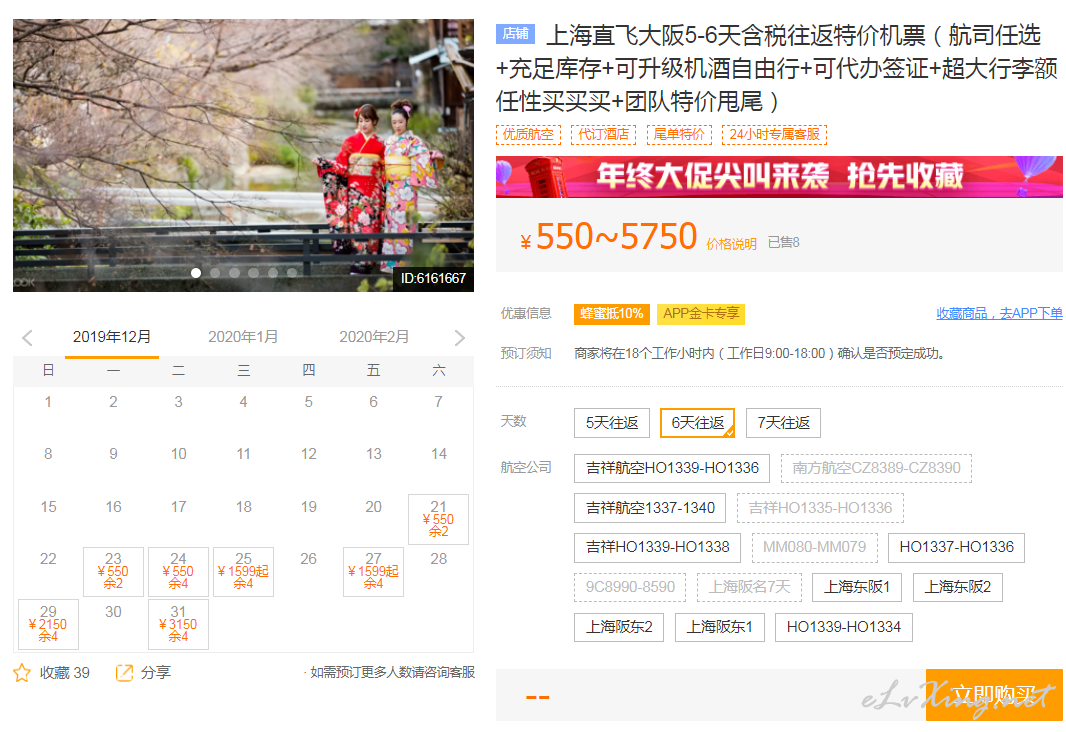Click the share icon

pos(124,673)
